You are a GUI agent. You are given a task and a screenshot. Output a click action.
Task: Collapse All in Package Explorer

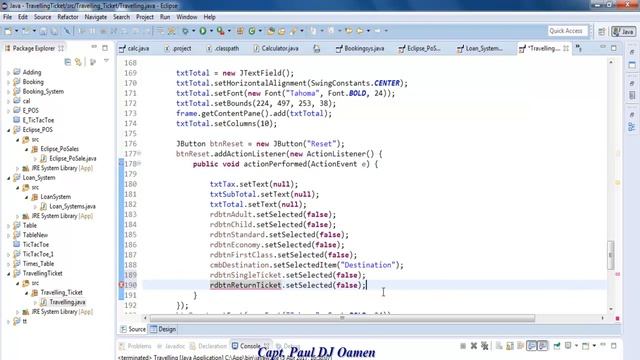pos(68,62)
